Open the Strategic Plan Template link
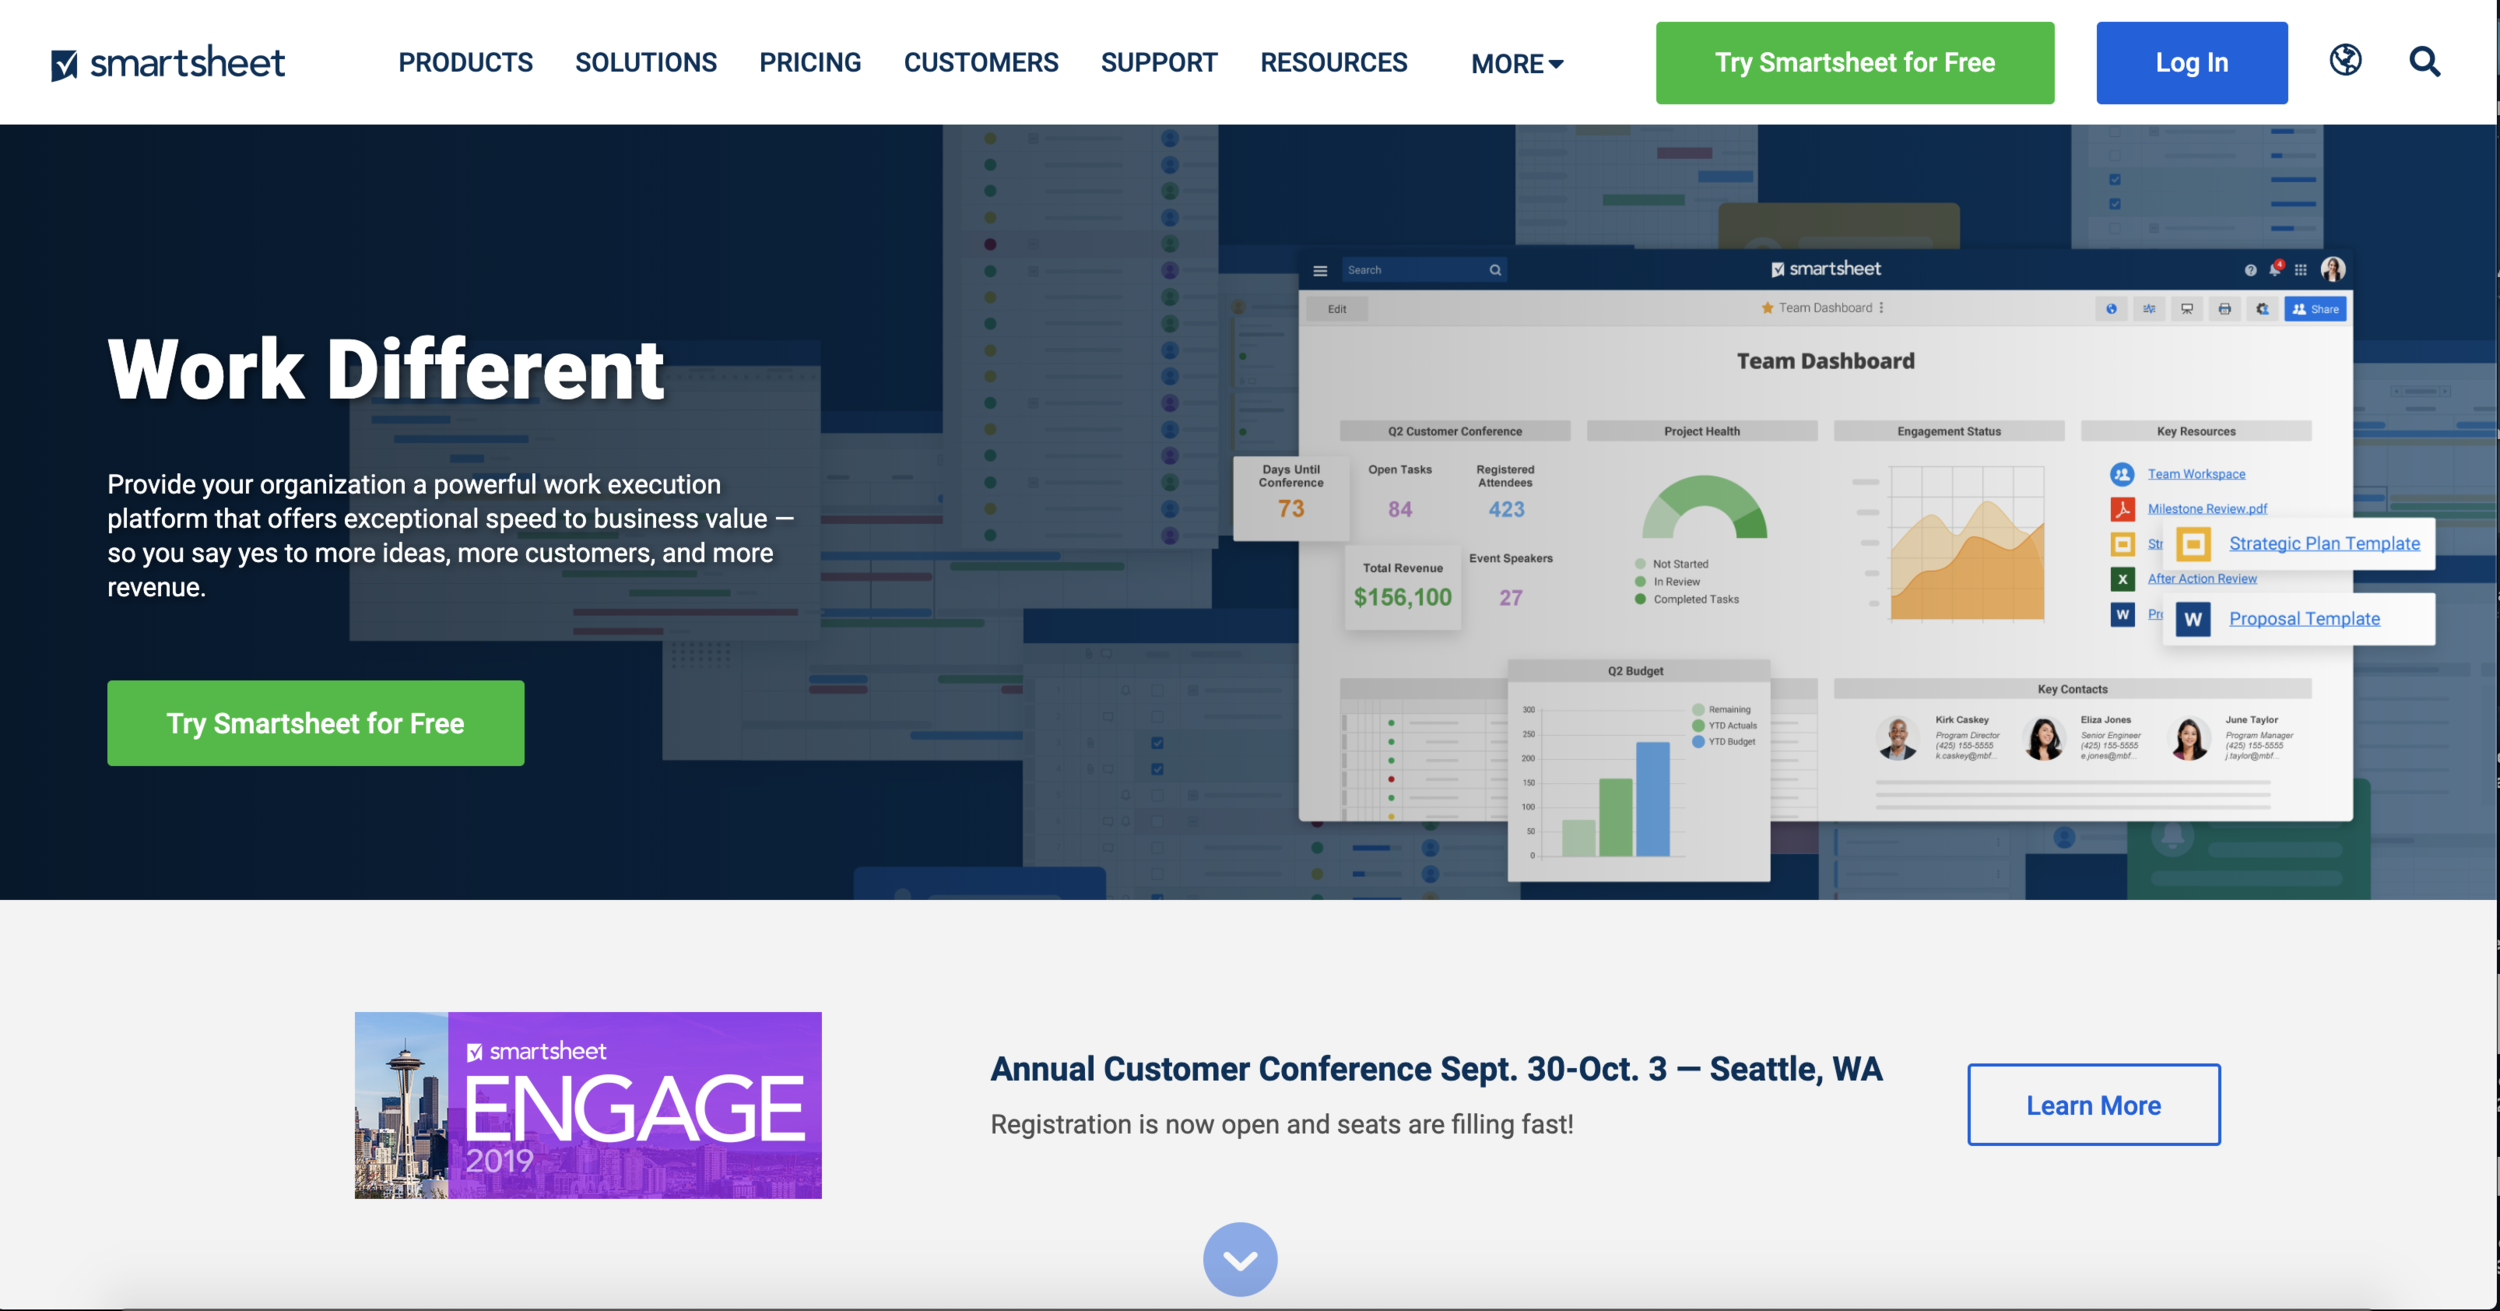The image size is (2500, 1311). coord(2325,544)
